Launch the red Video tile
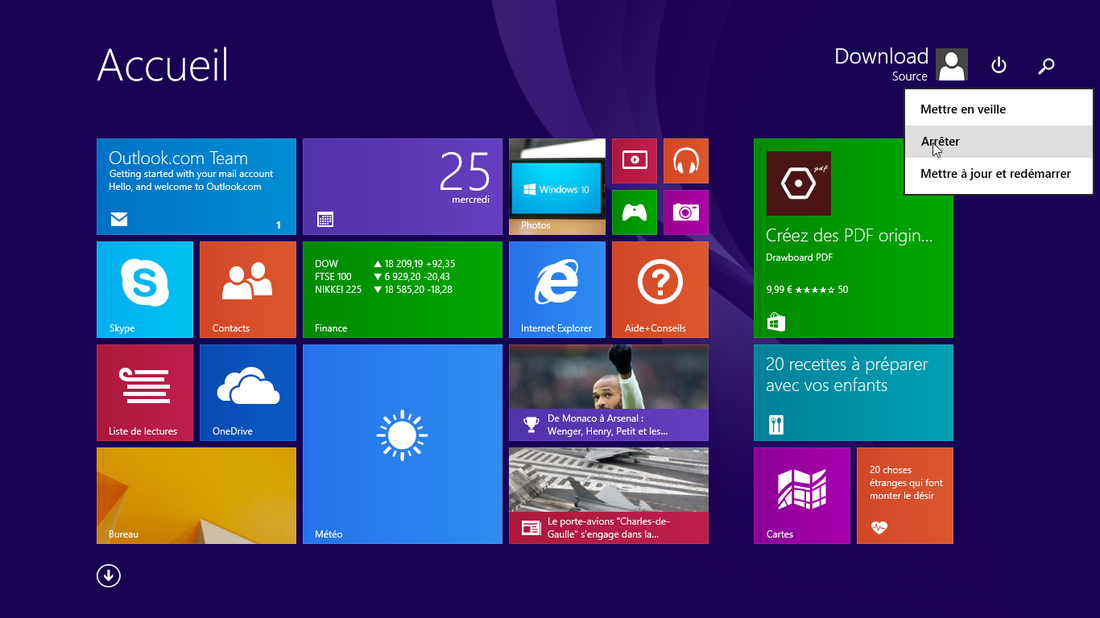Screen dimensions: 1100x618 coord(634,161)
